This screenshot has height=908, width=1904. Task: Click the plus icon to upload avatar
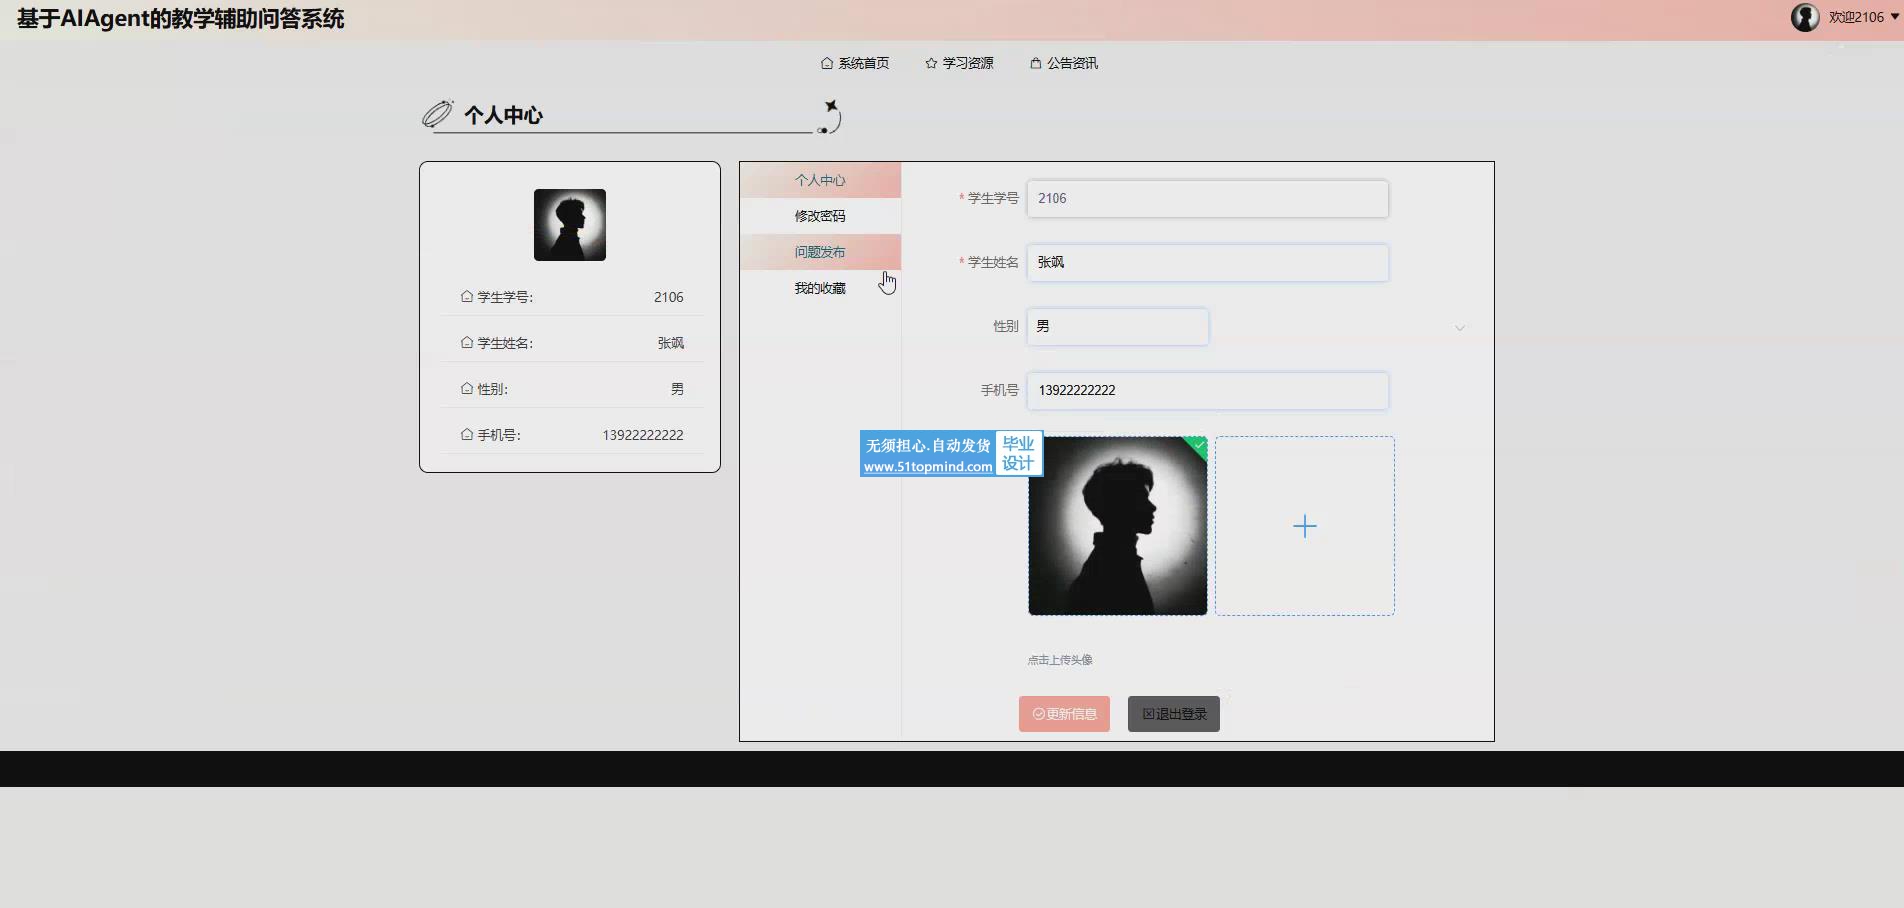[x=1304, y=526]
